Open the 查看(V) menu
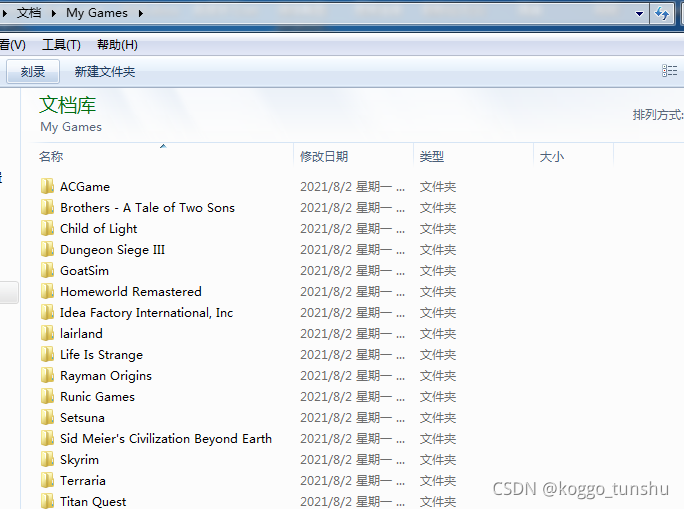This screenshot has height=509, width=684. coord(12,44)
